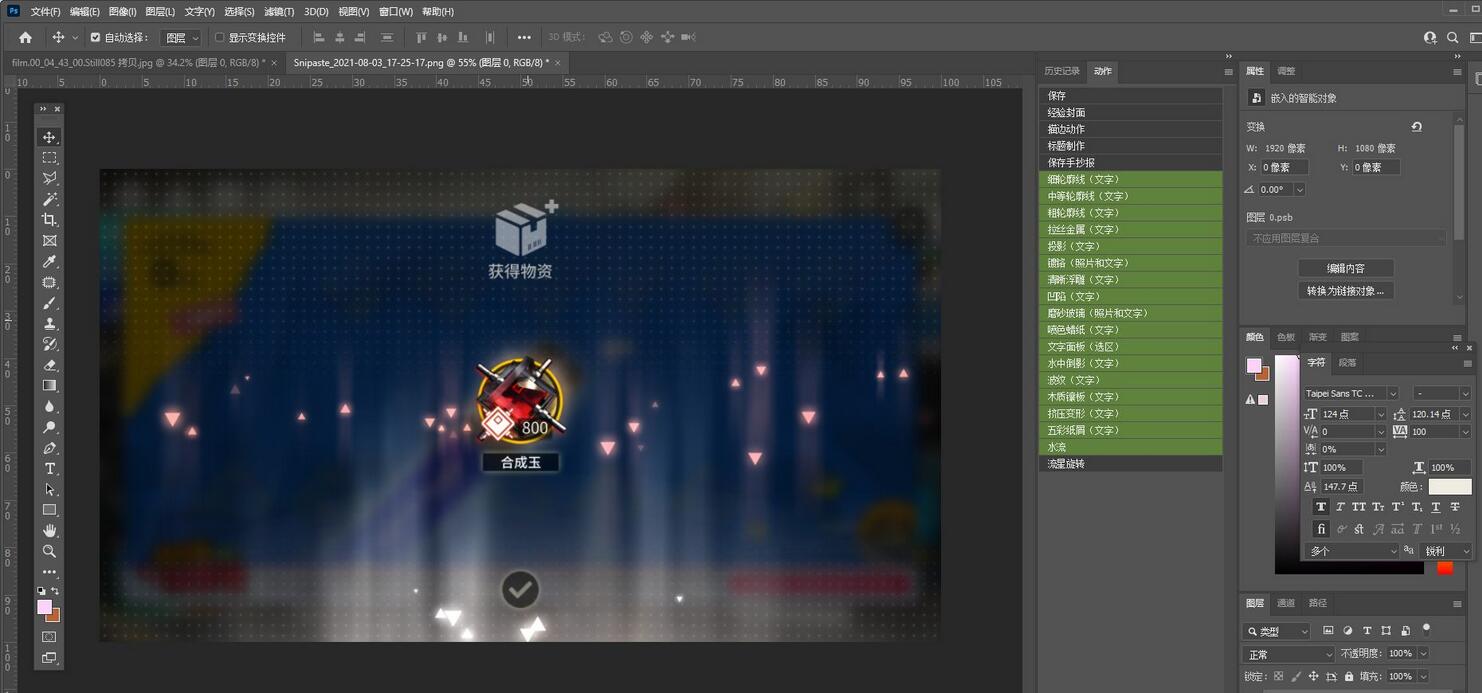Viewport: 1482px width, 693px height.
Task: Select the 五彩纸屑（文字）action
Action: (1130, 430)
